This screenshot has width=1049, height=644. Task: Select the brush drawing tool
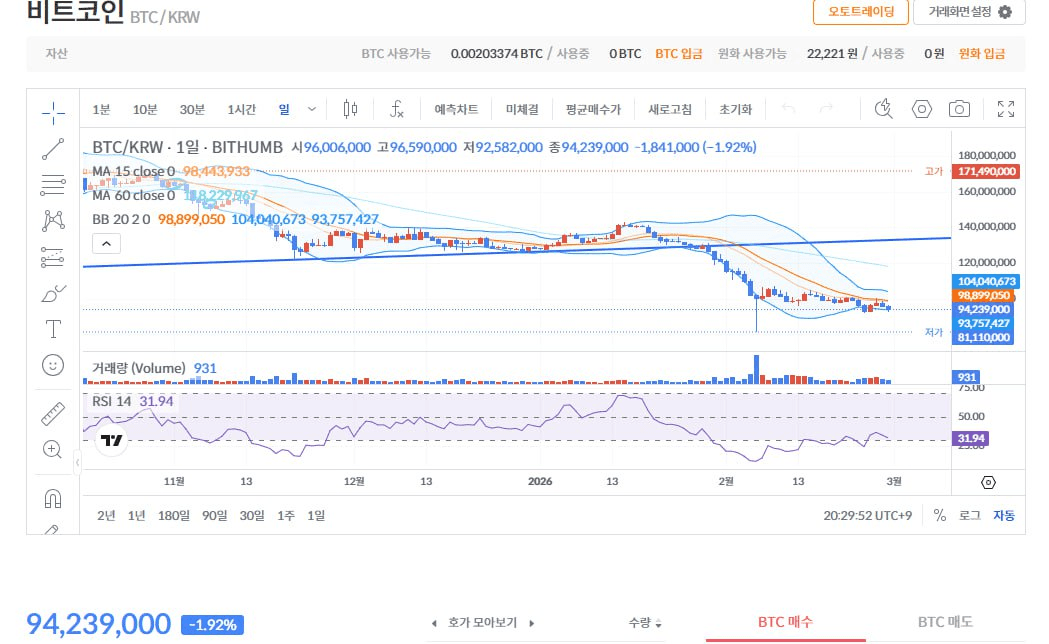tap(53, 293)
